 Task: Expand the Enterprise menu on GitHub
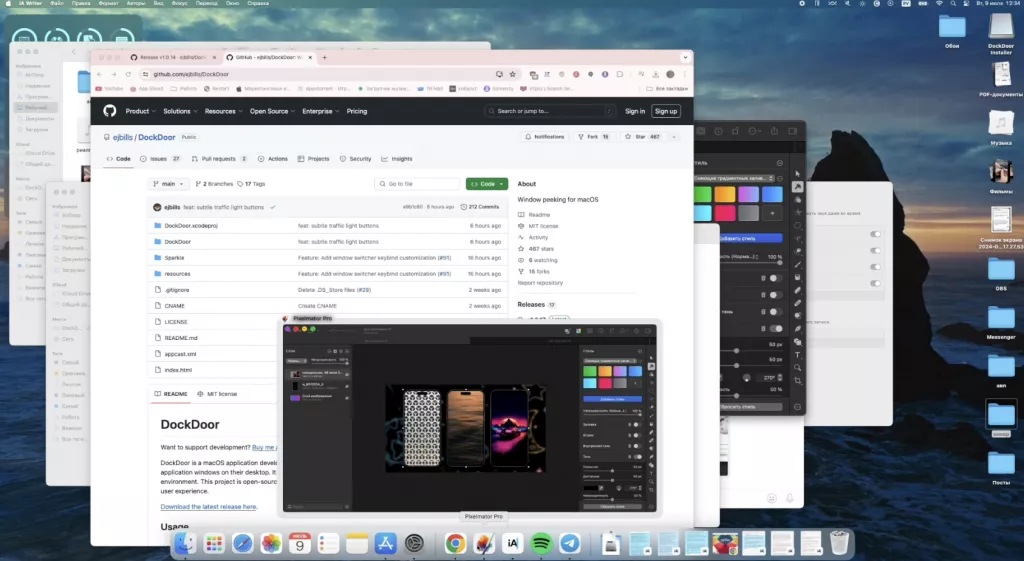click(x=320, y=111)
